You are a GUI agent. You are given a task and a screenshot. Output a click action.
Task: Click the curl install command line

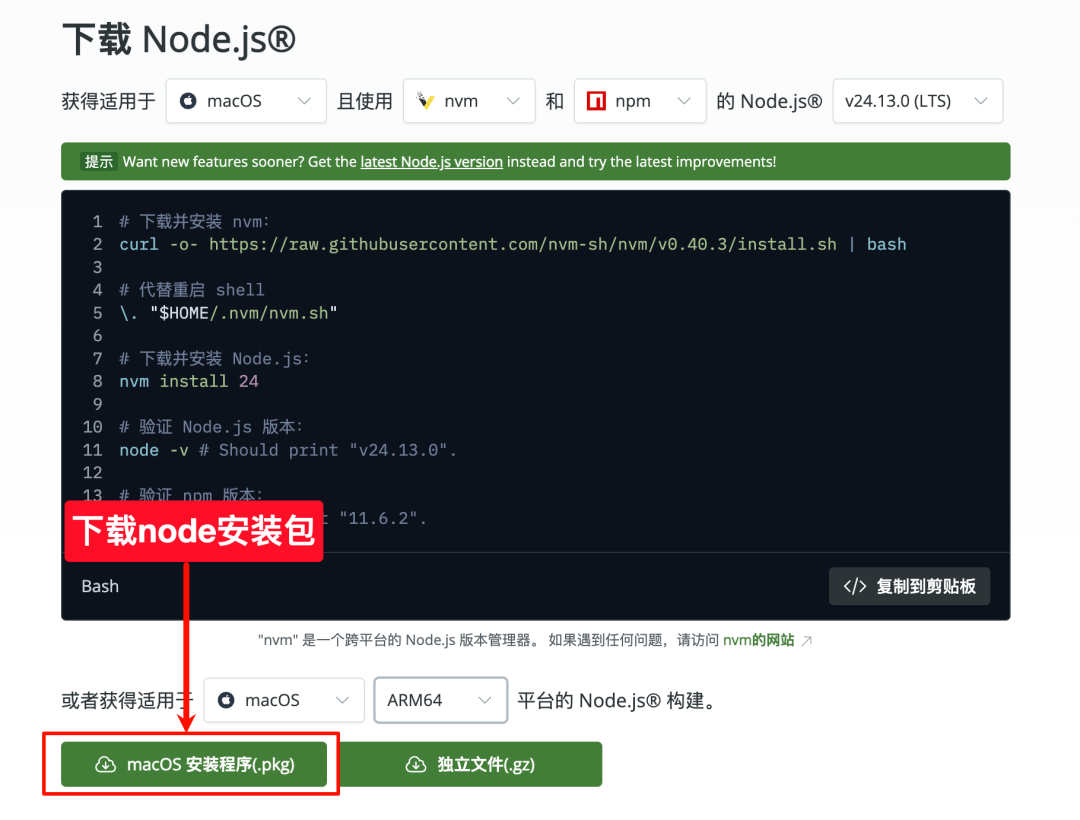pyautogui.click(x=512, y=244)
